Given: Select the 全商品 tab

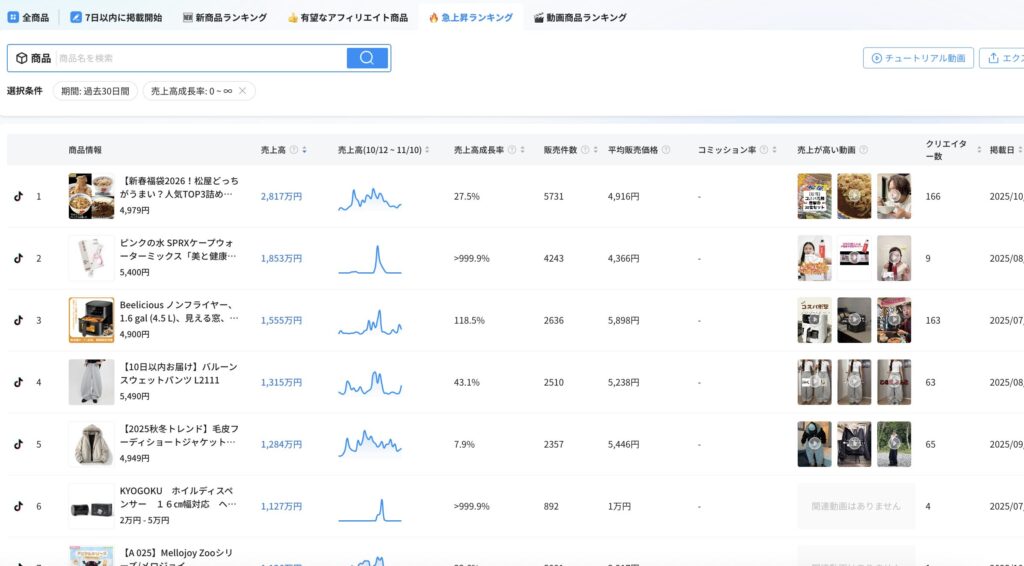Looking at the screenshot, I should click(28, 17).
